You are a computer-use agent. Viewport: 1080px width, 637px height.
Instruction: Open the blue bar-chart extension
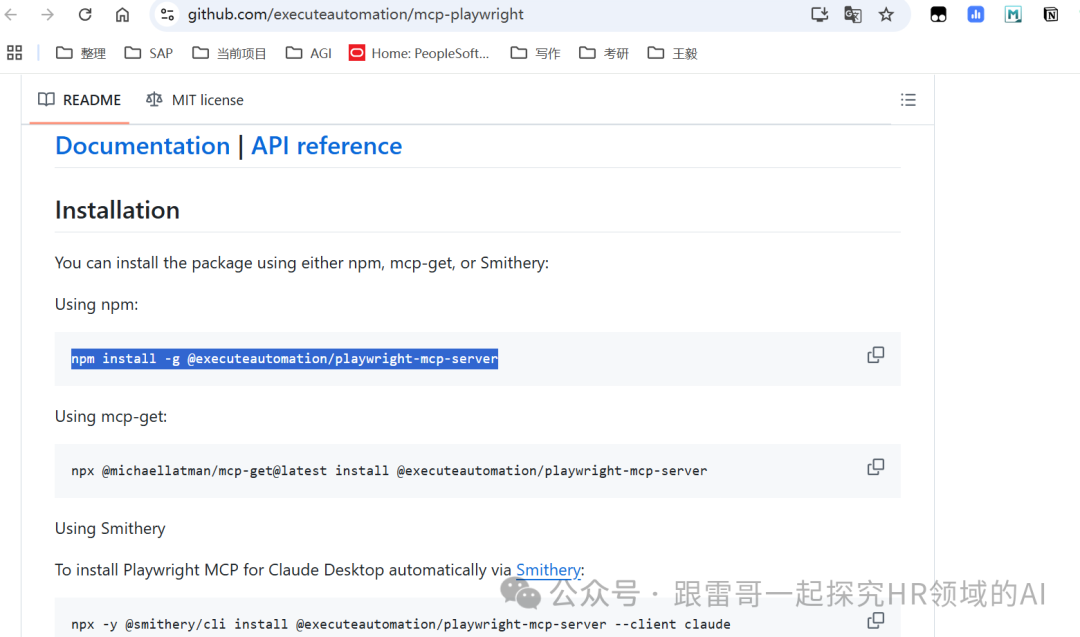pos(975,14)
